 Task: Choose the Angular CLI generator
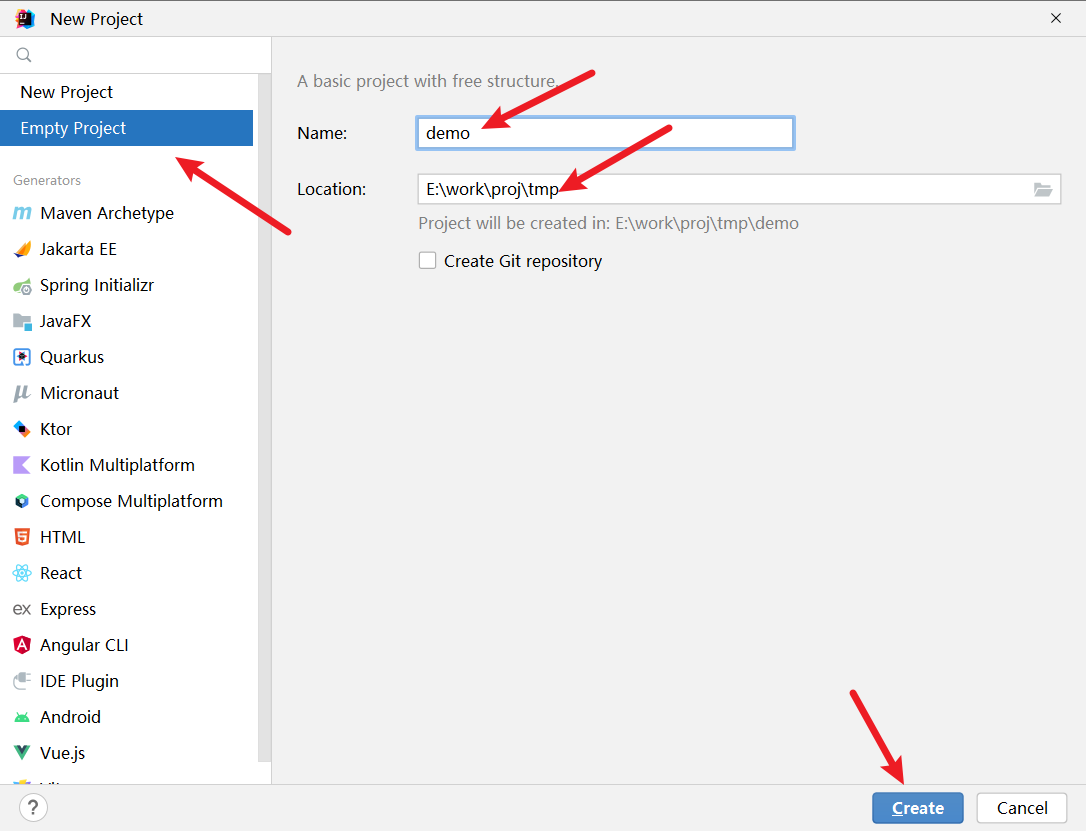(x=126, y=645)
